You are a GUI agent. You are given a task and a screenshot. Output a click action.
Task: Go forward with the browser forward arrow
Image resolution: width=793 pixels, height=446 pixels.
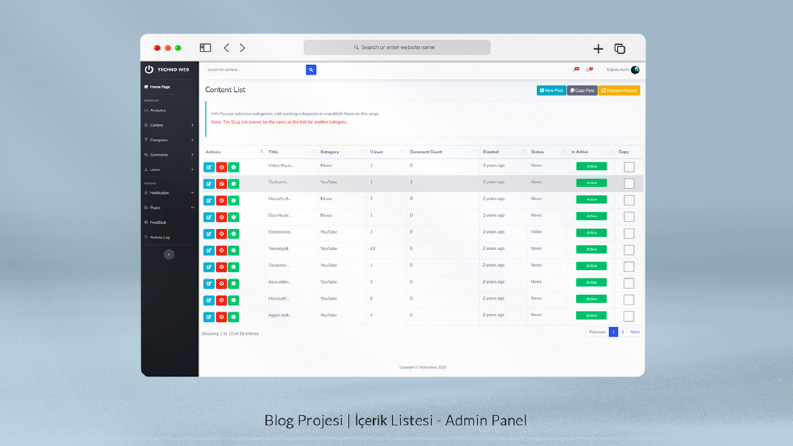(242, 48)
